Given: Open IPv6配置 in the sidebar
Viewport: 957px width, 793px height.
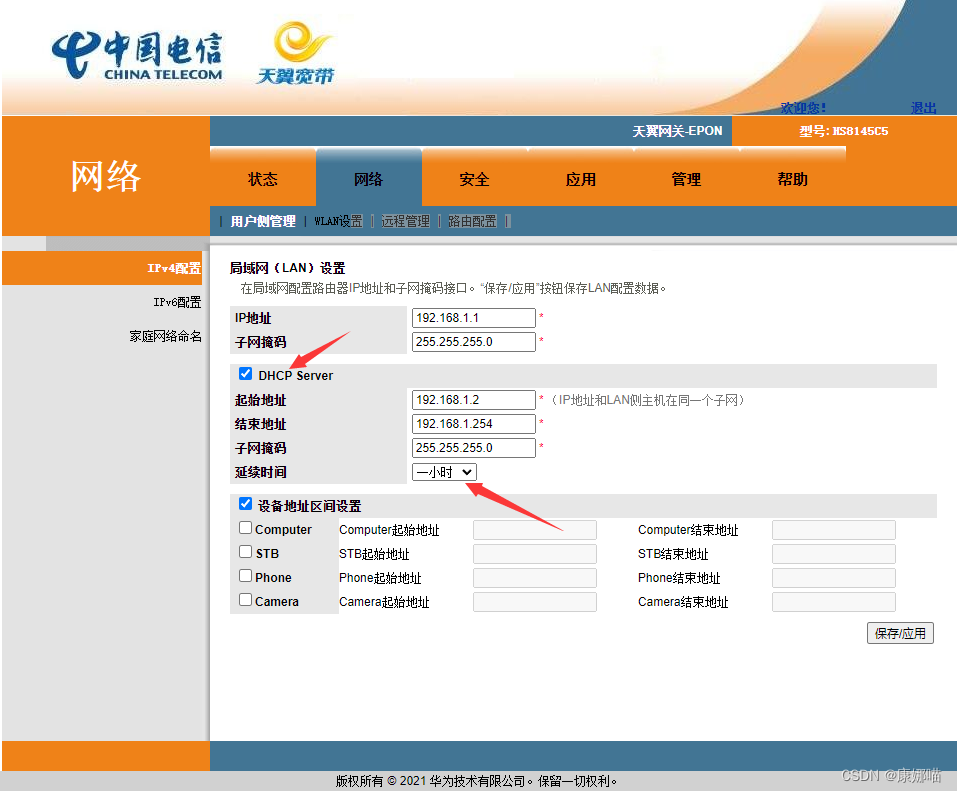Looking at the screenshot, I should pyautogui.click(x=177, y=302).
